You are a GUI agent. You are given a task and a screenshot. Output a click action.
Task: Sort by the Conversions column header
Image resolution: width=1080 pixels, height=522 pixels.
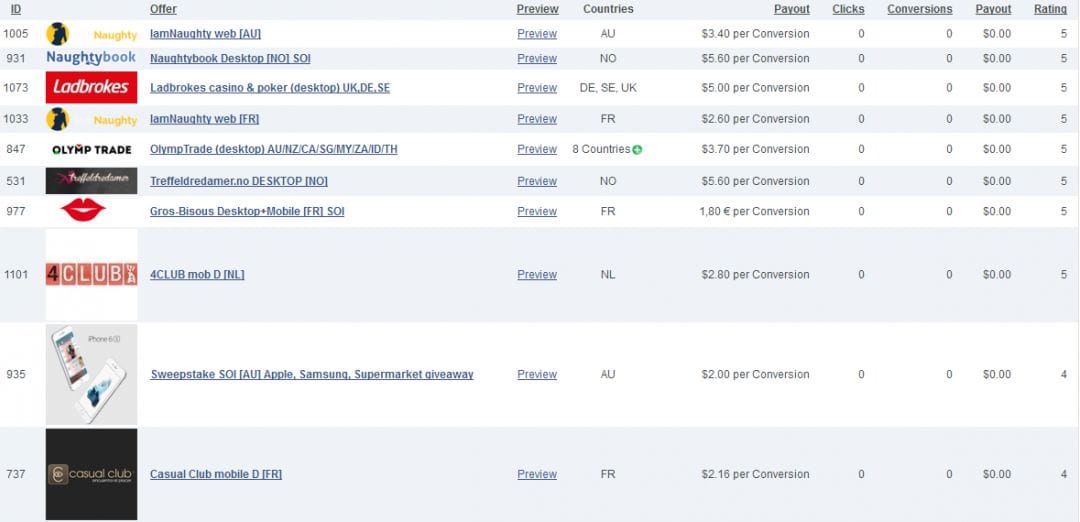[x=919, y=9]
